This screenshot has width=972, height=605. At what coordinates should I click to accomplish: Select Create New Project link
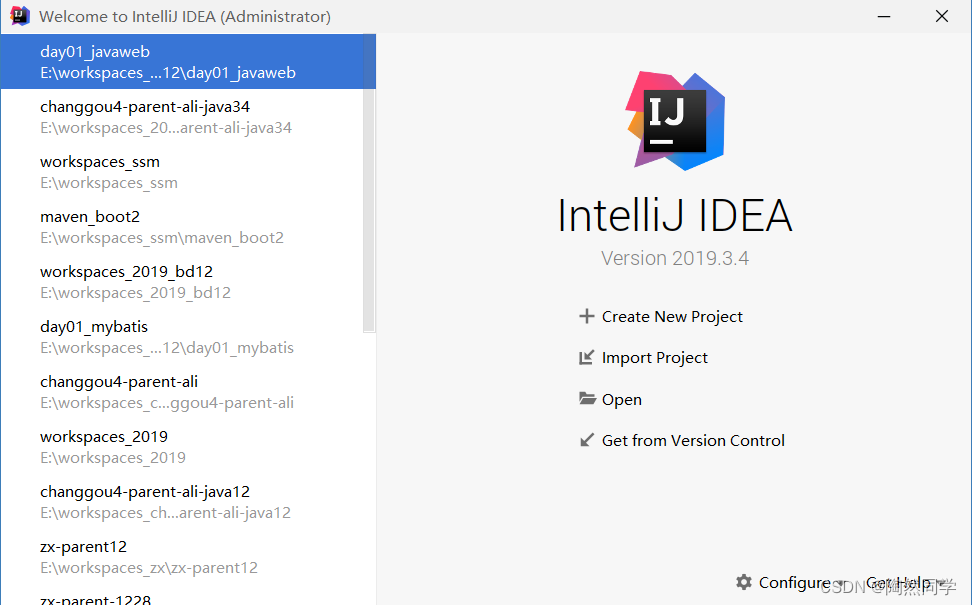coord(672,317)
